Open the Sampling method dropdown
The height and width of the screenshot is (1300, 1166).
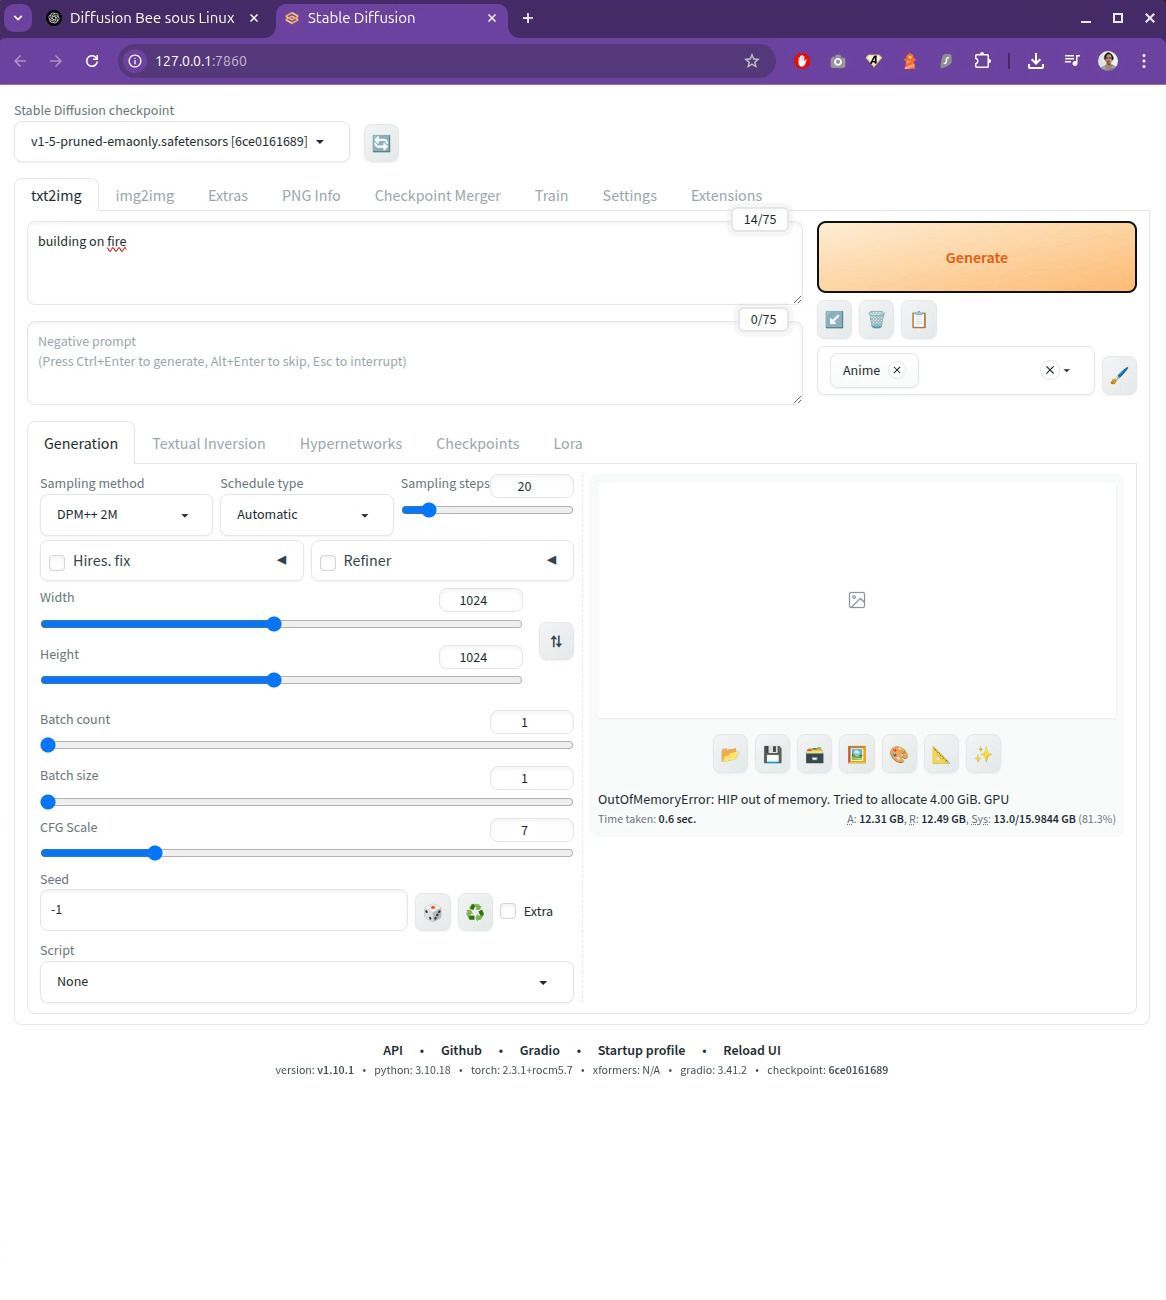(x=125, y=515)
